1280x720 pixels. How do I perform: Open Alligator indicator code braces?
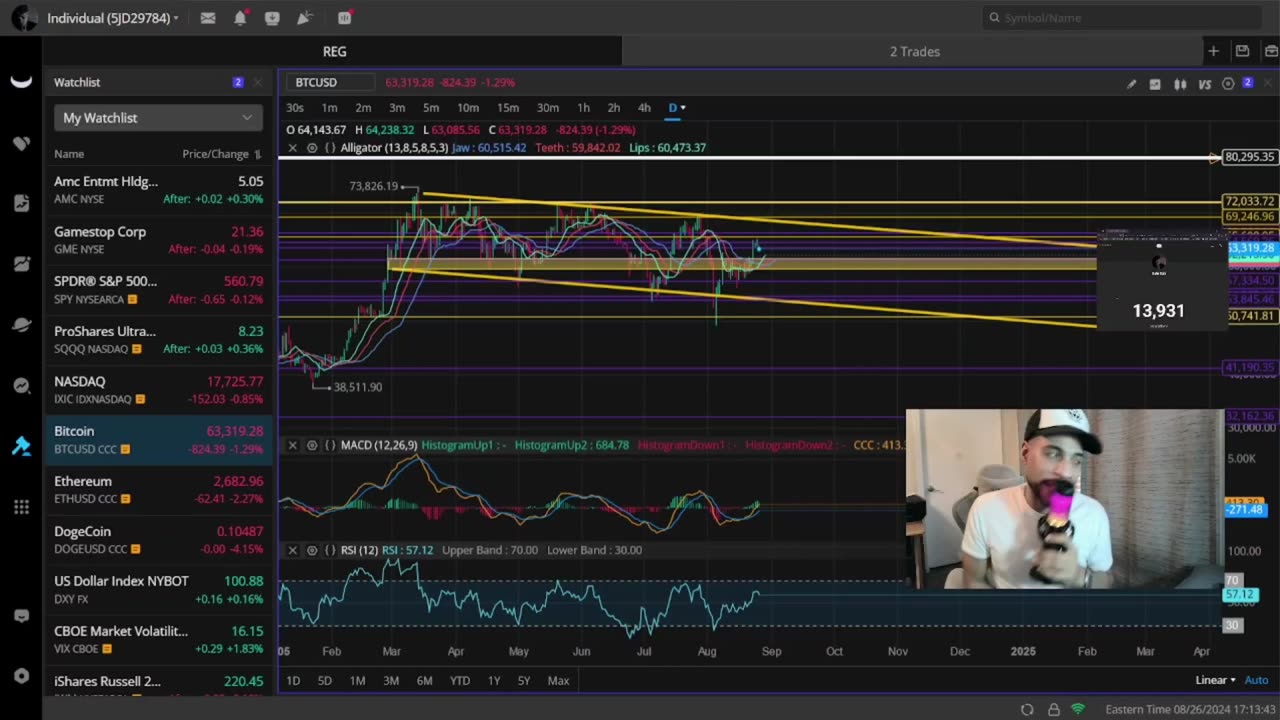[330, 148]
